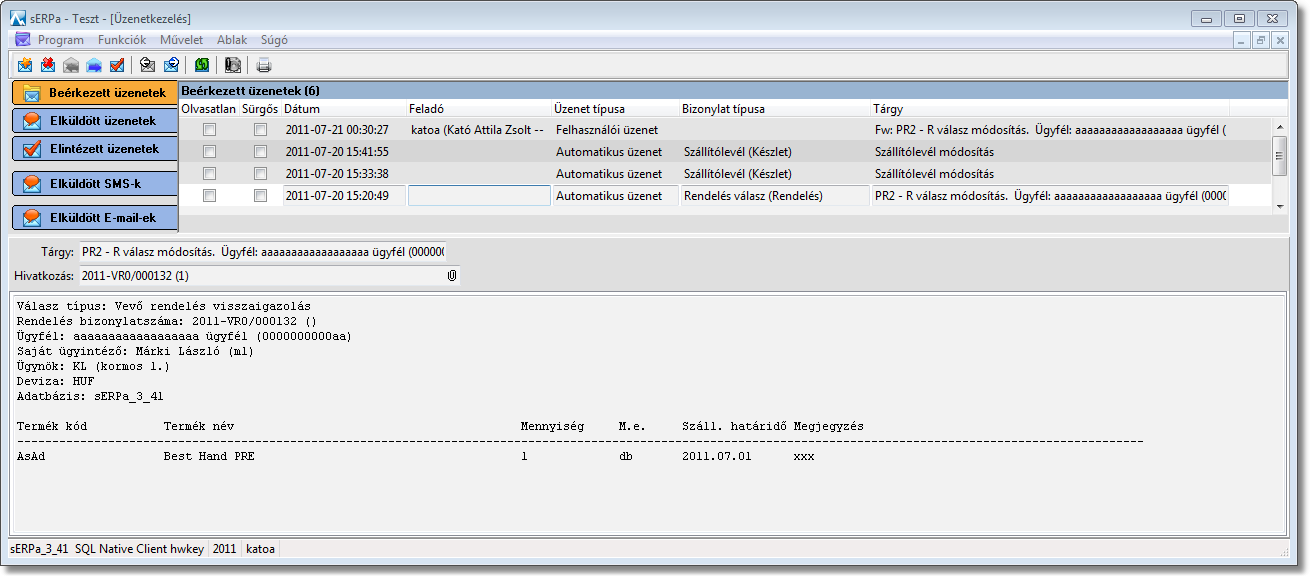The height and width of the screenshot is (578, 1310).
Task: Click the printer icon in toolbar
Action: point(264,66)
